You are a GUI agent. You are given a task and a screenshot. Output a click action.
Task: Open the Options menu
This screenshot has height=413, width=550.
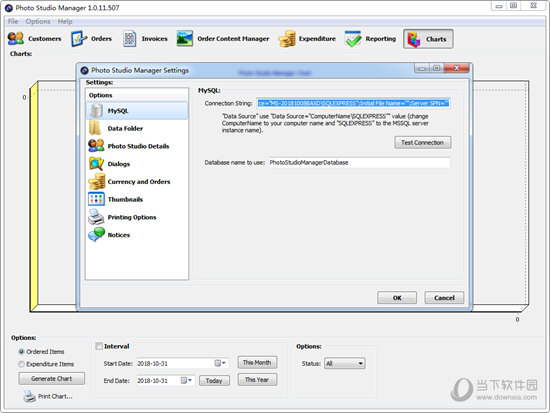pos(38,21)
